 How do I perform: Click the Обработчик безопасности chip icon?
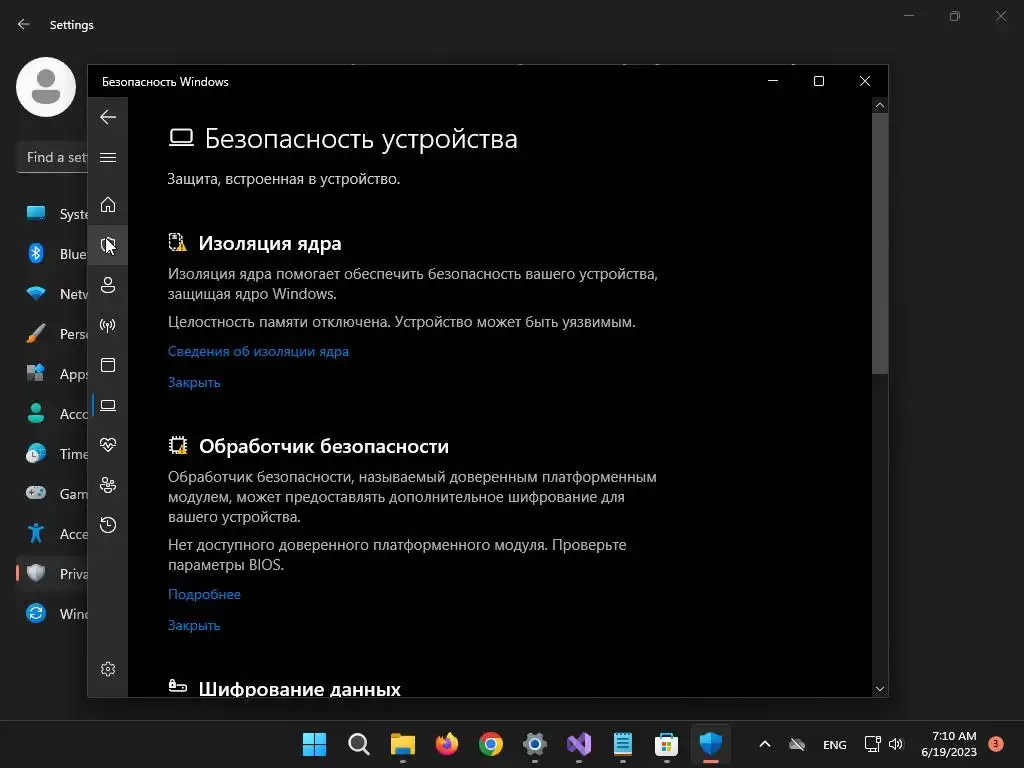pos(178,445)
